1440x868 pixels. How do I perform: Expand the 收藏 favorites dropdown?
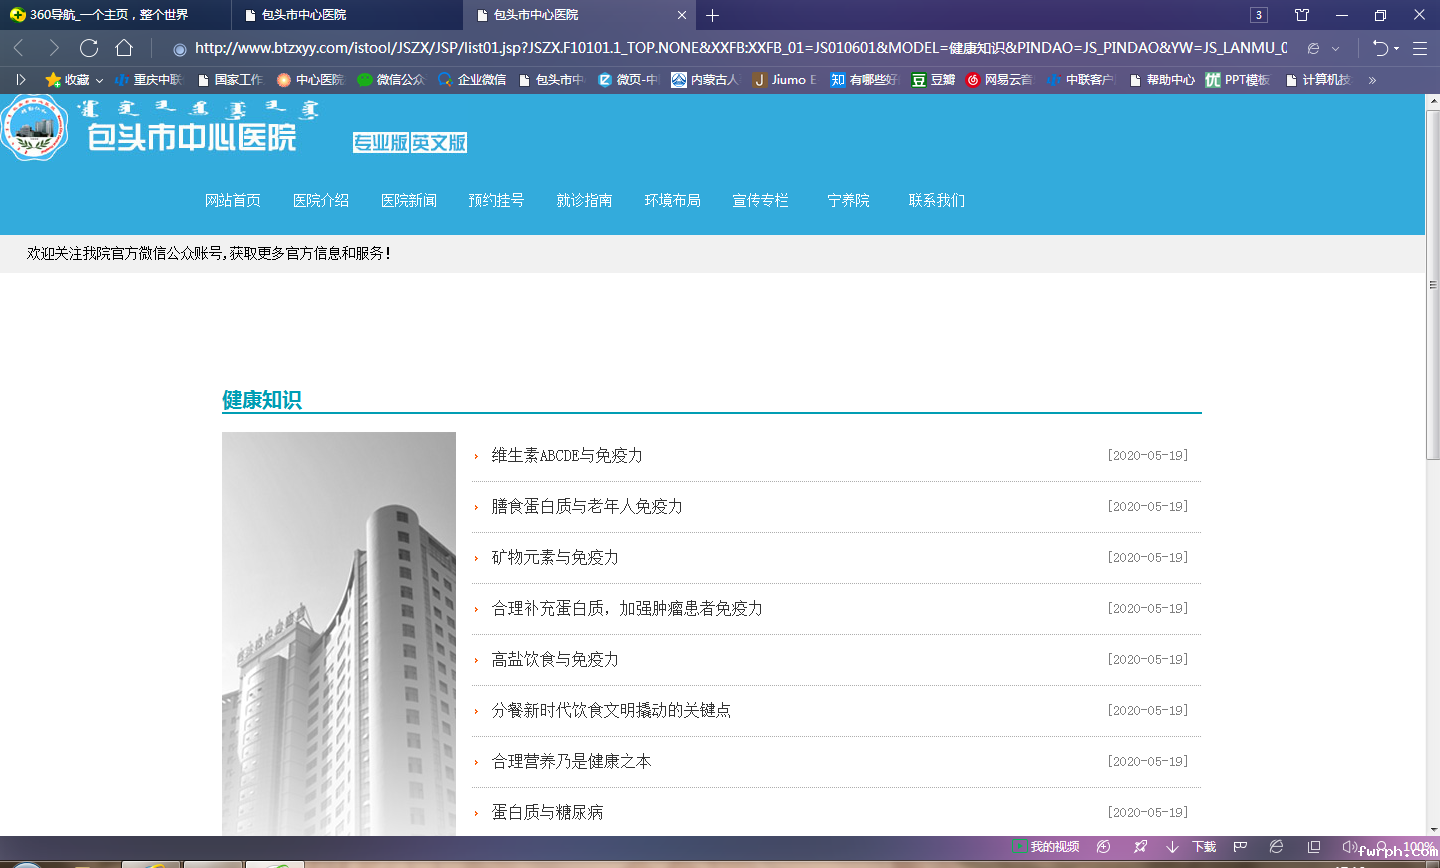pos(99,80)
